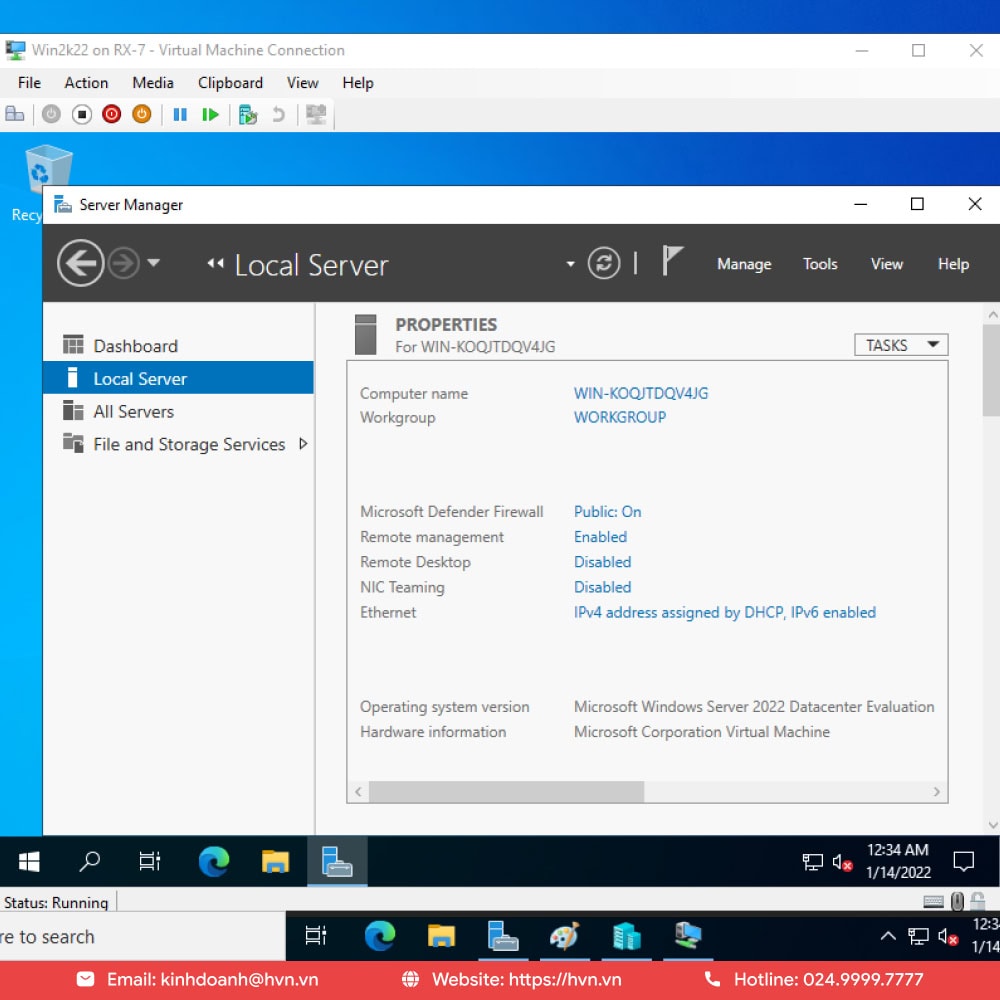The height and width of the screenshot is (1000, 1000).
Task: Refresh Server Manager view
Action: (x=603, y=263)
